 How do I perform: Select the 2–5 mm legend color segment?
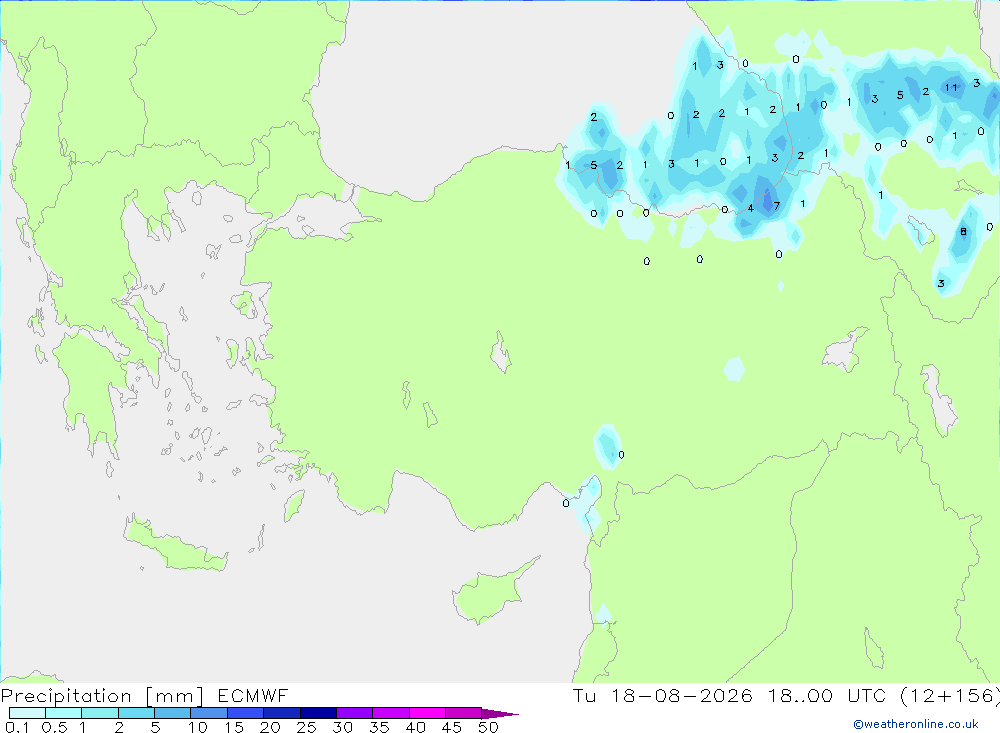pos(136,713)
